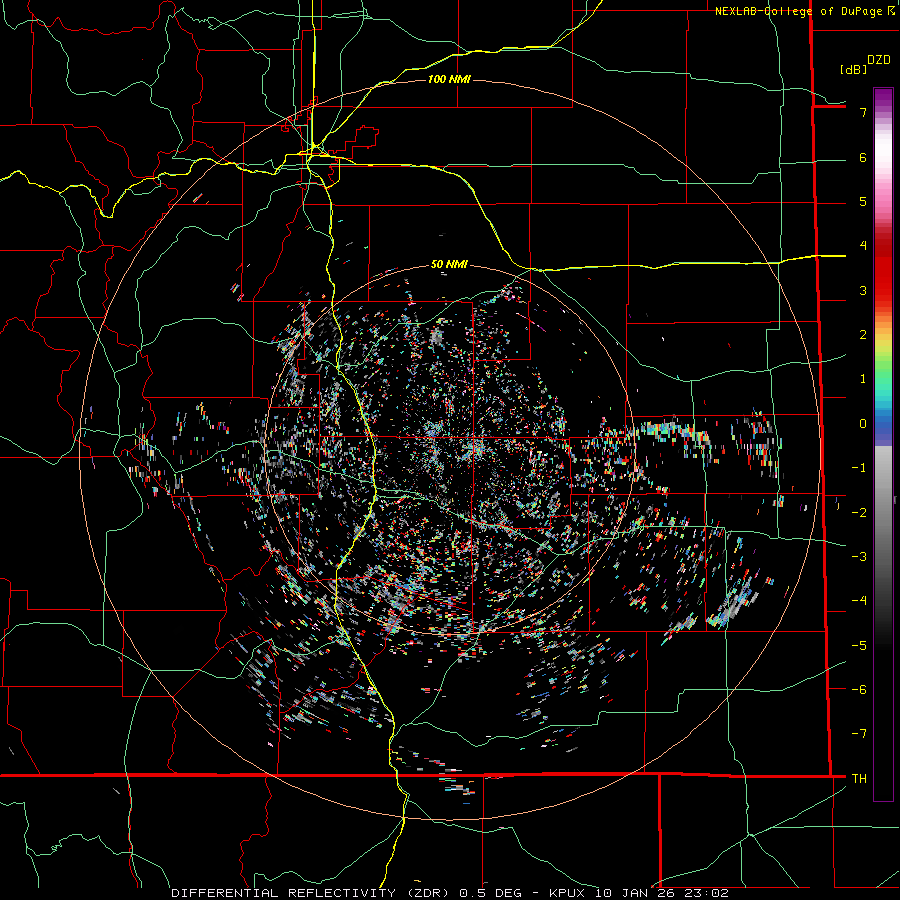Select the DZD product label
900x900 pixels.
click(x=879, y=60)
